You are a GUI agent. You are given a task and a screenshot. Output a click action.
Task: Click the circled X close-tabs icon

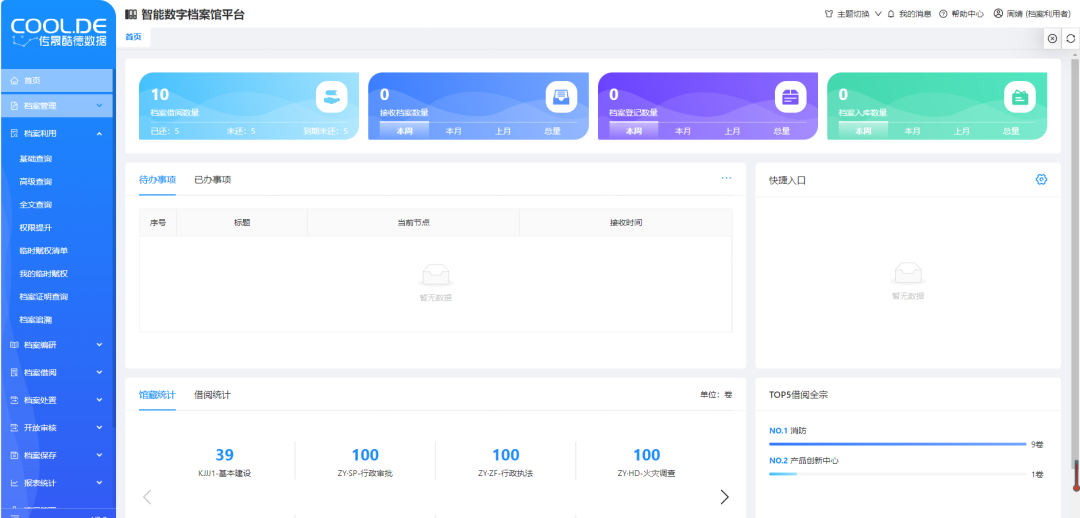[1052, 38]
